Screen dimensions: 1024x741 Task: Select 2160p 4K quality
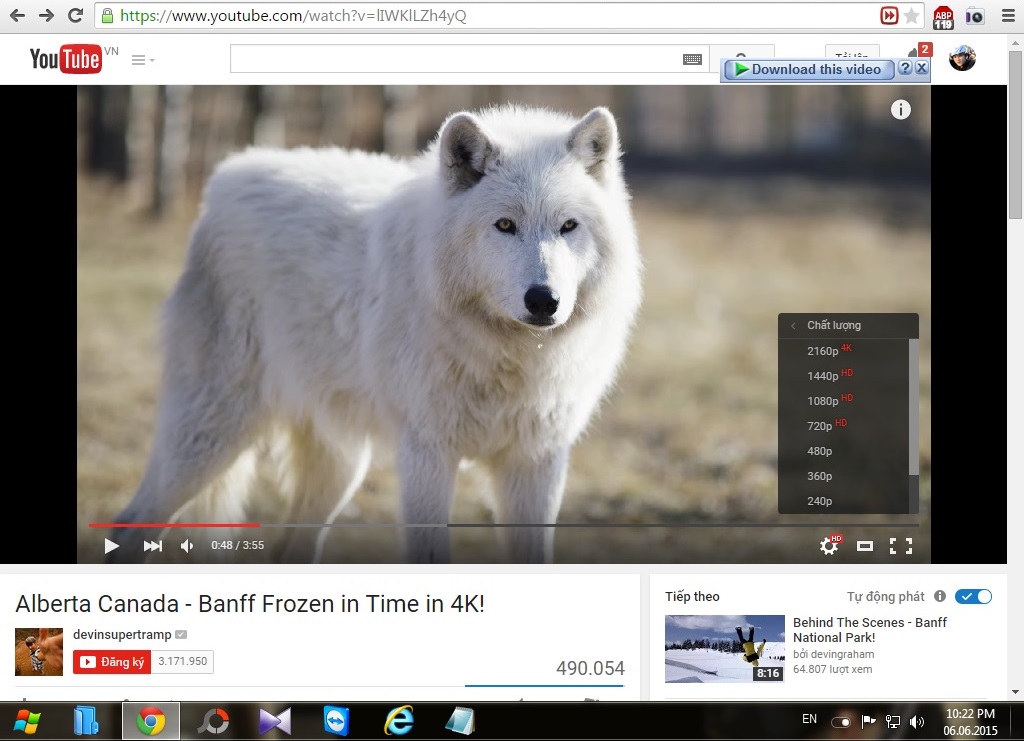(824, 351)
